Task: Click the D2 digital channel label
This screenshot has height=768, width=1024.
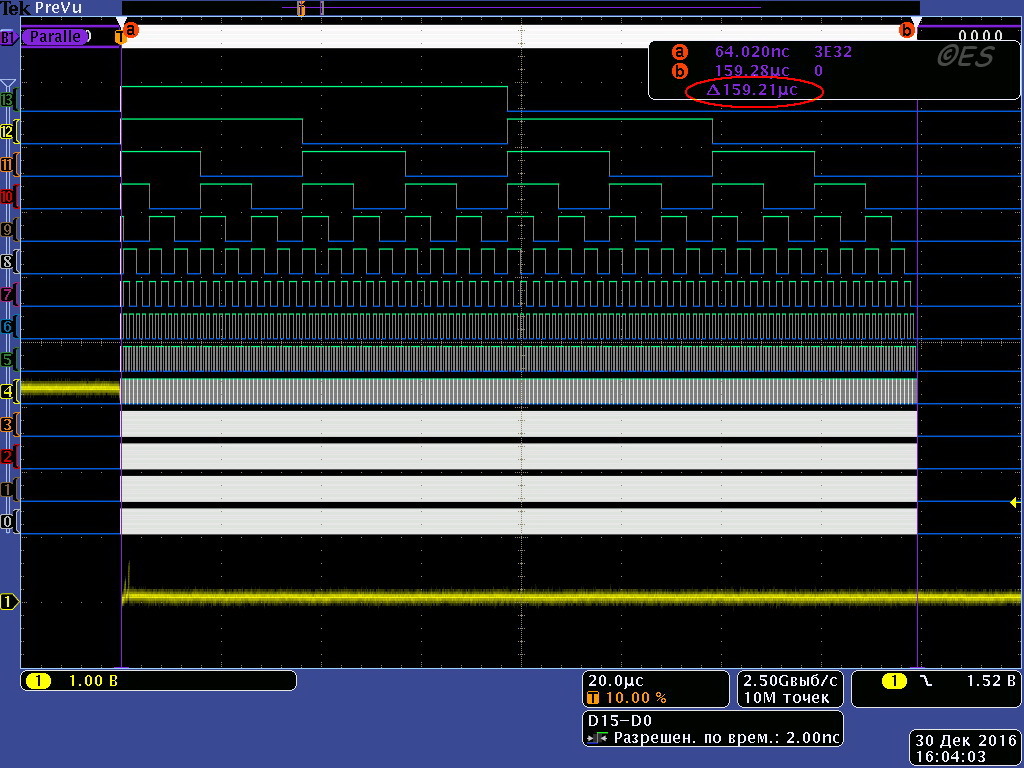Action: (7, 456)
